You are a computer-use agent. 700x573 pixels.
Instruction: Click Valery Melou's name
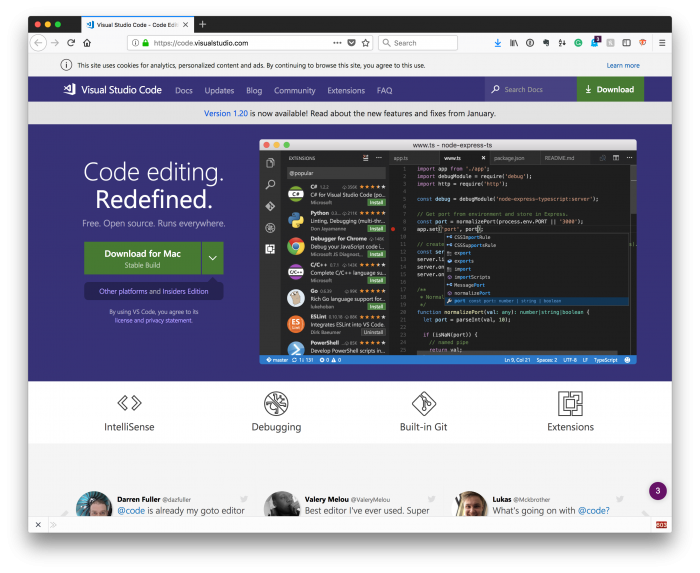326,499
